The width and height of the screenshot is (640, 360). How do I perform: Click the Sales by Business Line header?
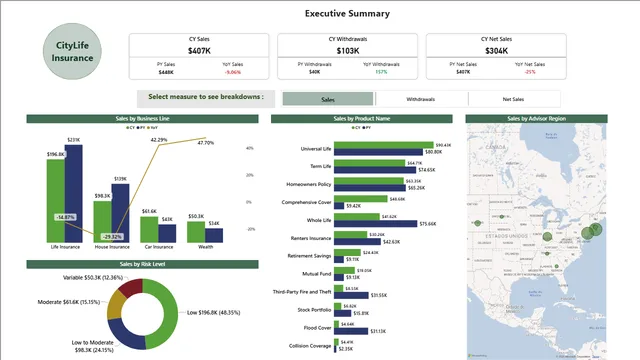point(142,119)
